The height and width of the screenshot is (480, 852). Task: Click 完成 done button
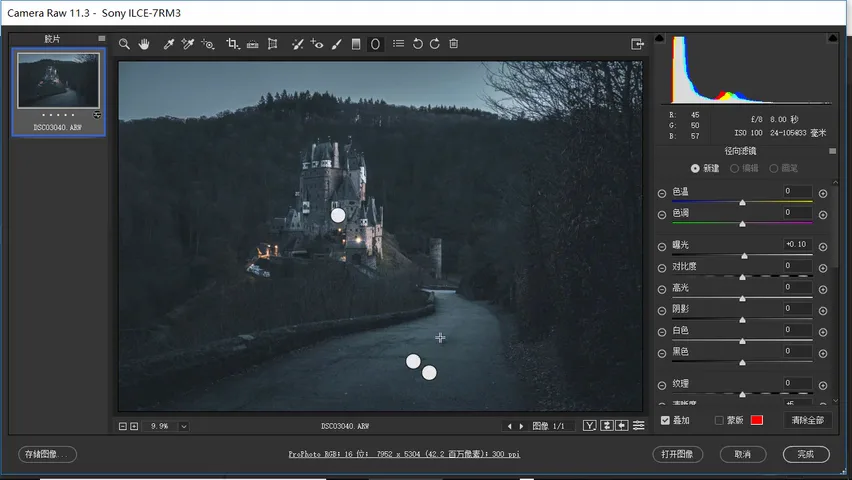(x=806, y=454)
